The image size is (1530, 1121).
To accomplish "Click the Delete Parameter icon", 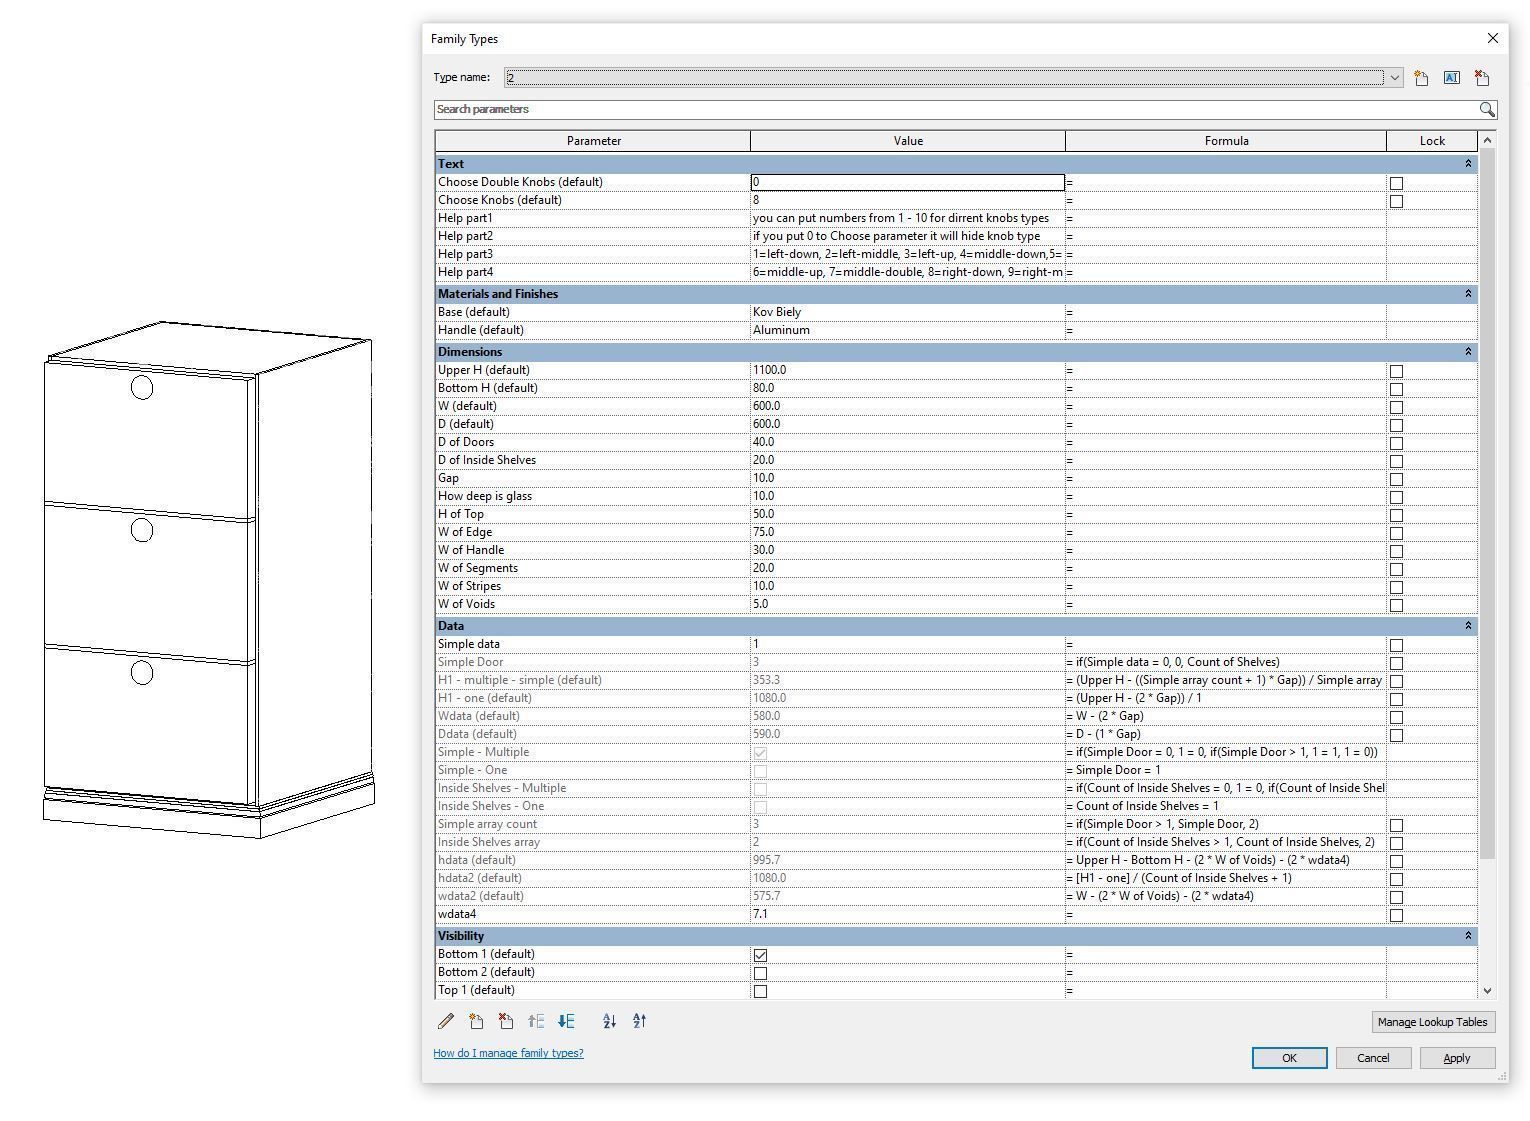I will point(506,1021).
